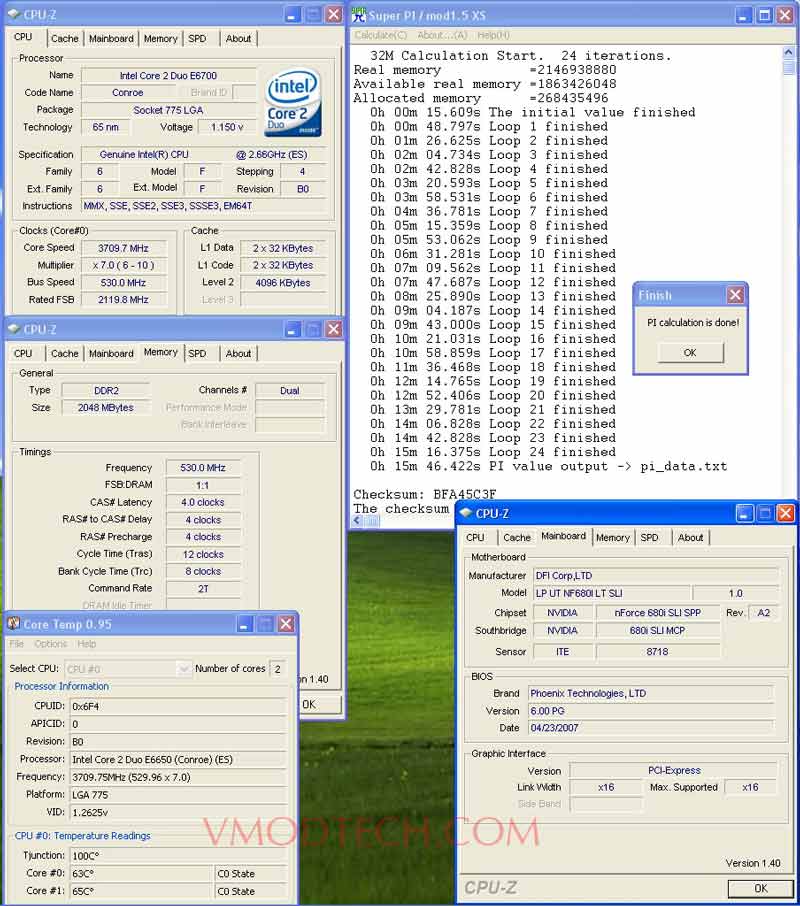This screenshot has height=906, width=800.
Task: Click Super PI horizontal scrollbar left arrow
Action: point(357,521)
